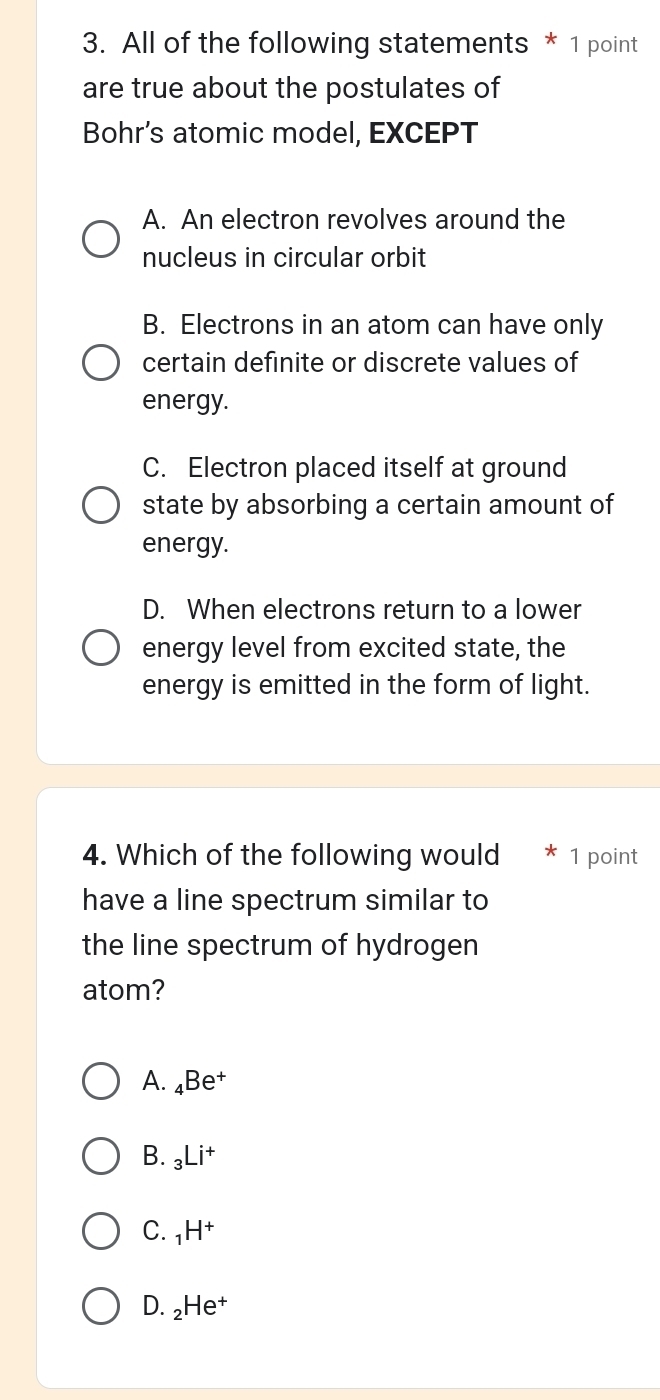The width and height of the screenshot is (660, 1400).
Task: Choose the ₃Li⁺ option
Action: (100, 1156)
